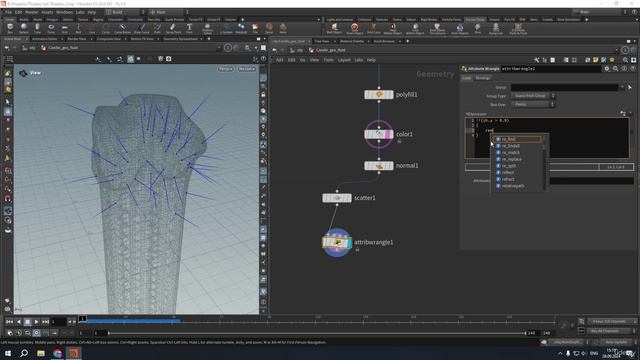Click the playback range slider bar
Image resolution: width=640 pixels, height=360 pixels.
[x=316, y=333]
